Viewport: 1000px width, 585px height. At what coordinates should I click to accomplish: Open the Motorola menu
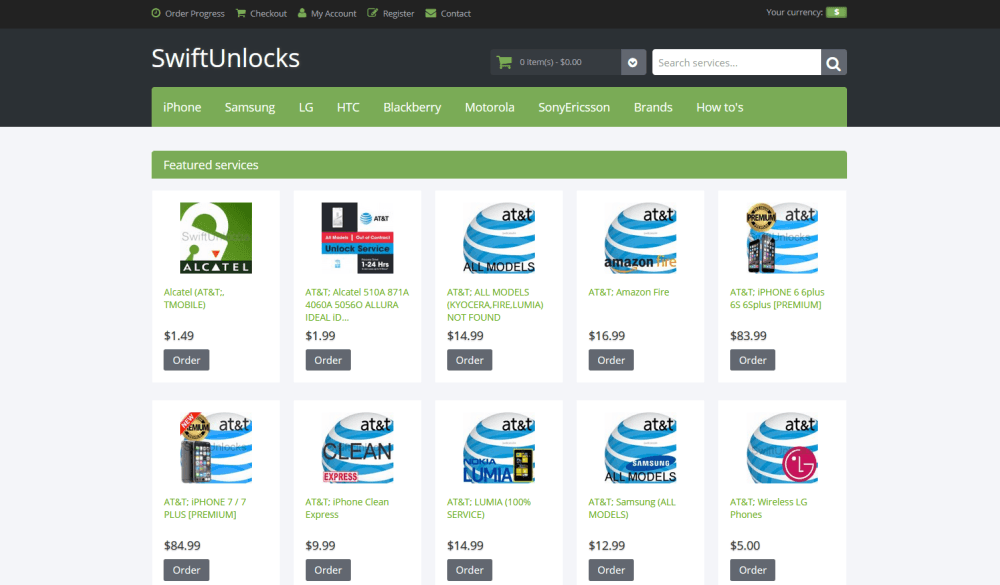tap(490, 107)
